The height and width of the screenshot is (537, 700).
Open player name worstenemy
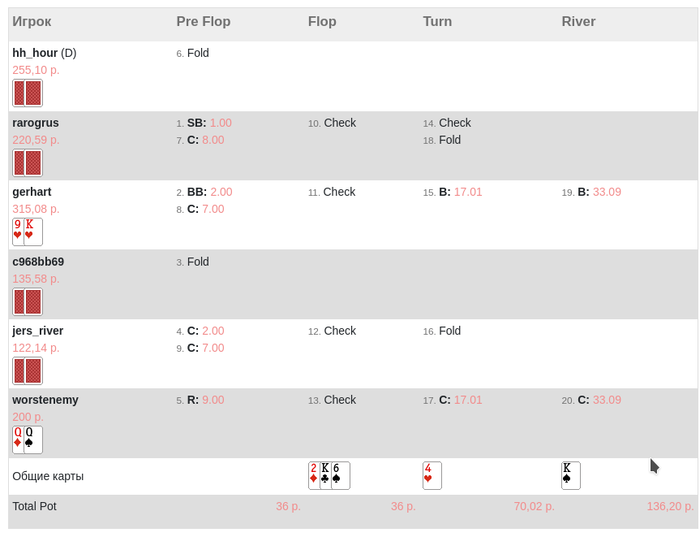(45, 400)
